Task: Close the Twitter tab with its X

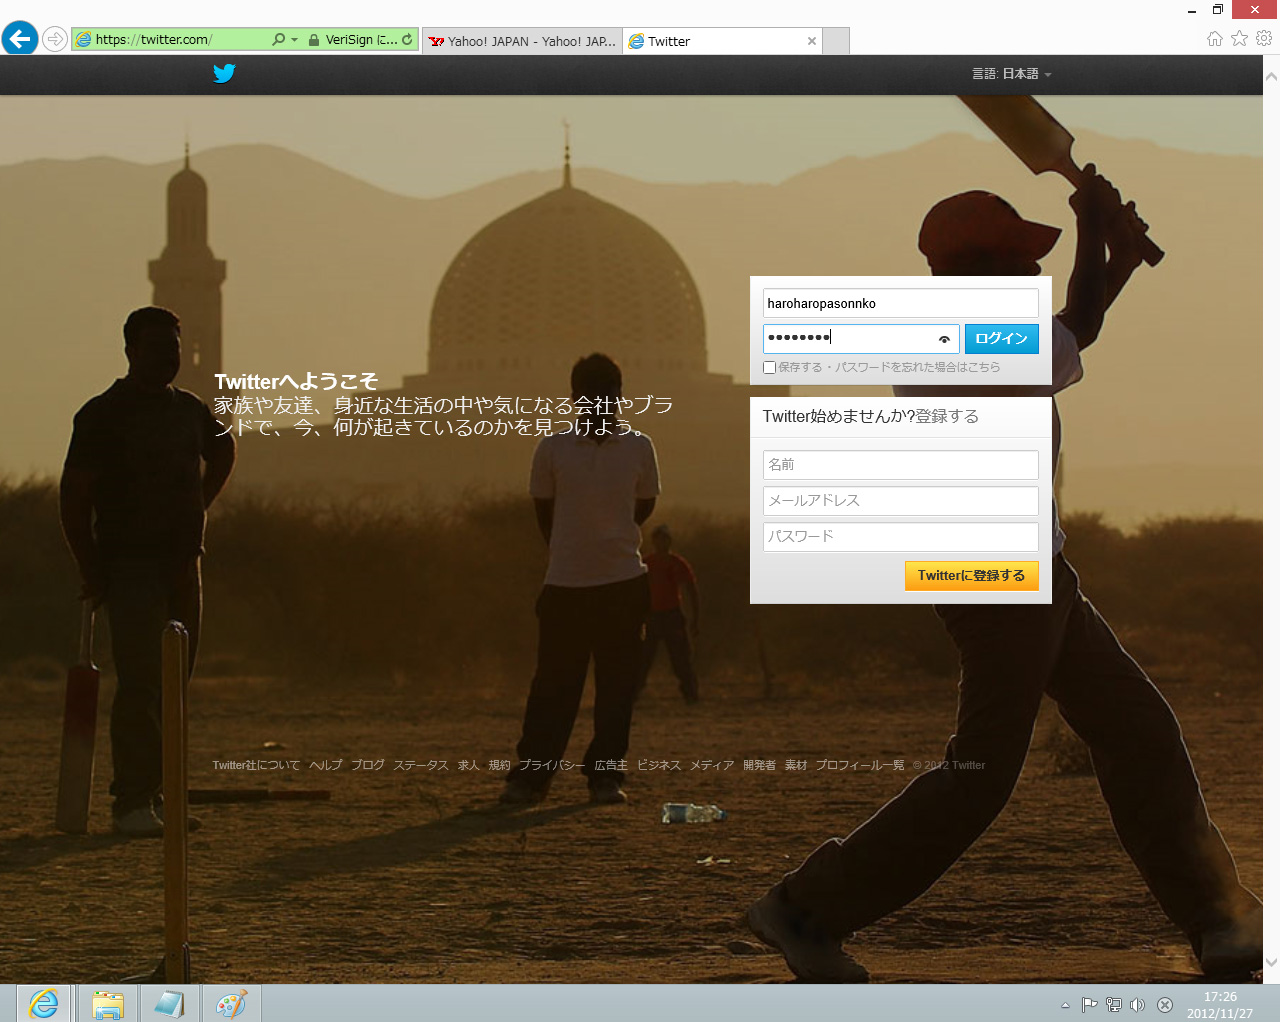Action: [x=812, y=41]
